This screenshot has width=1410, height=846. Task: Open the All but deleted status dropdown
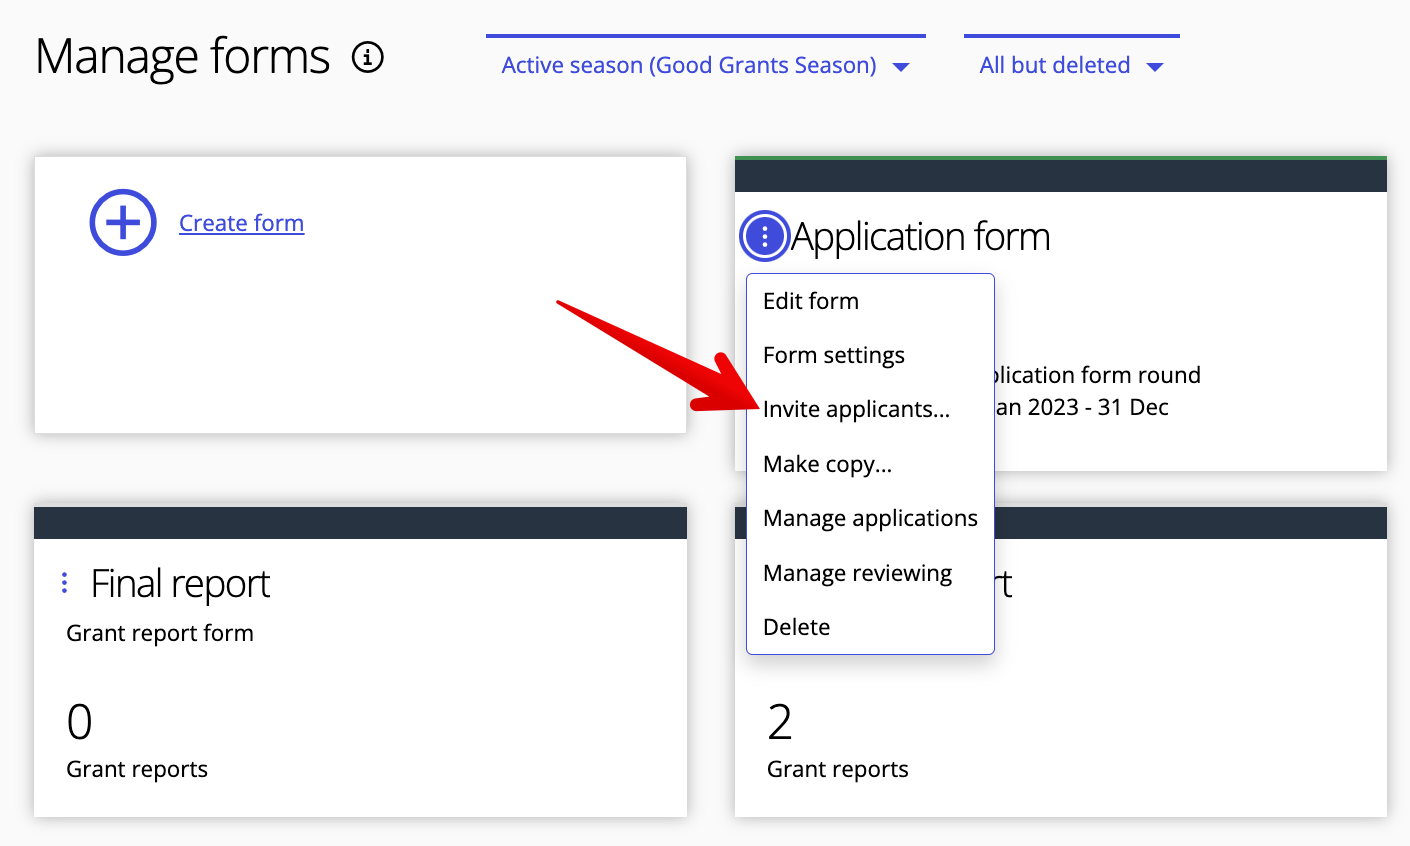[x=1071, y=66]
